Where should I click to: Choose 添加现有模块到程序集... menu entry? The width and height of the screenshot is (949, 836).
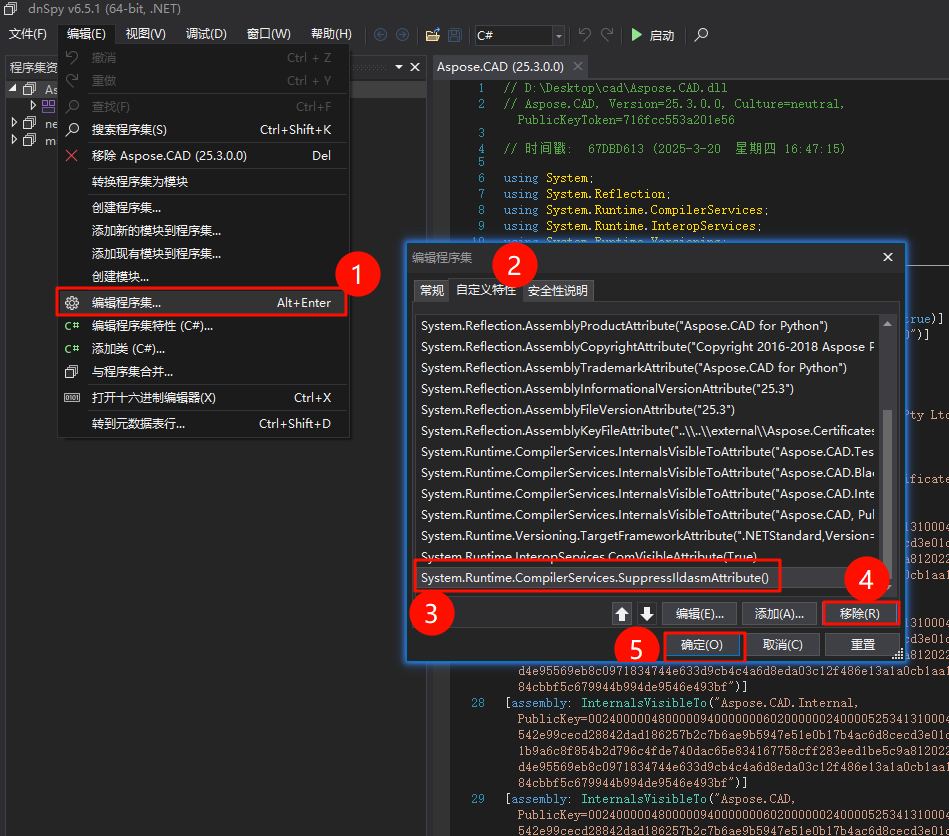(x=203, y=254)
